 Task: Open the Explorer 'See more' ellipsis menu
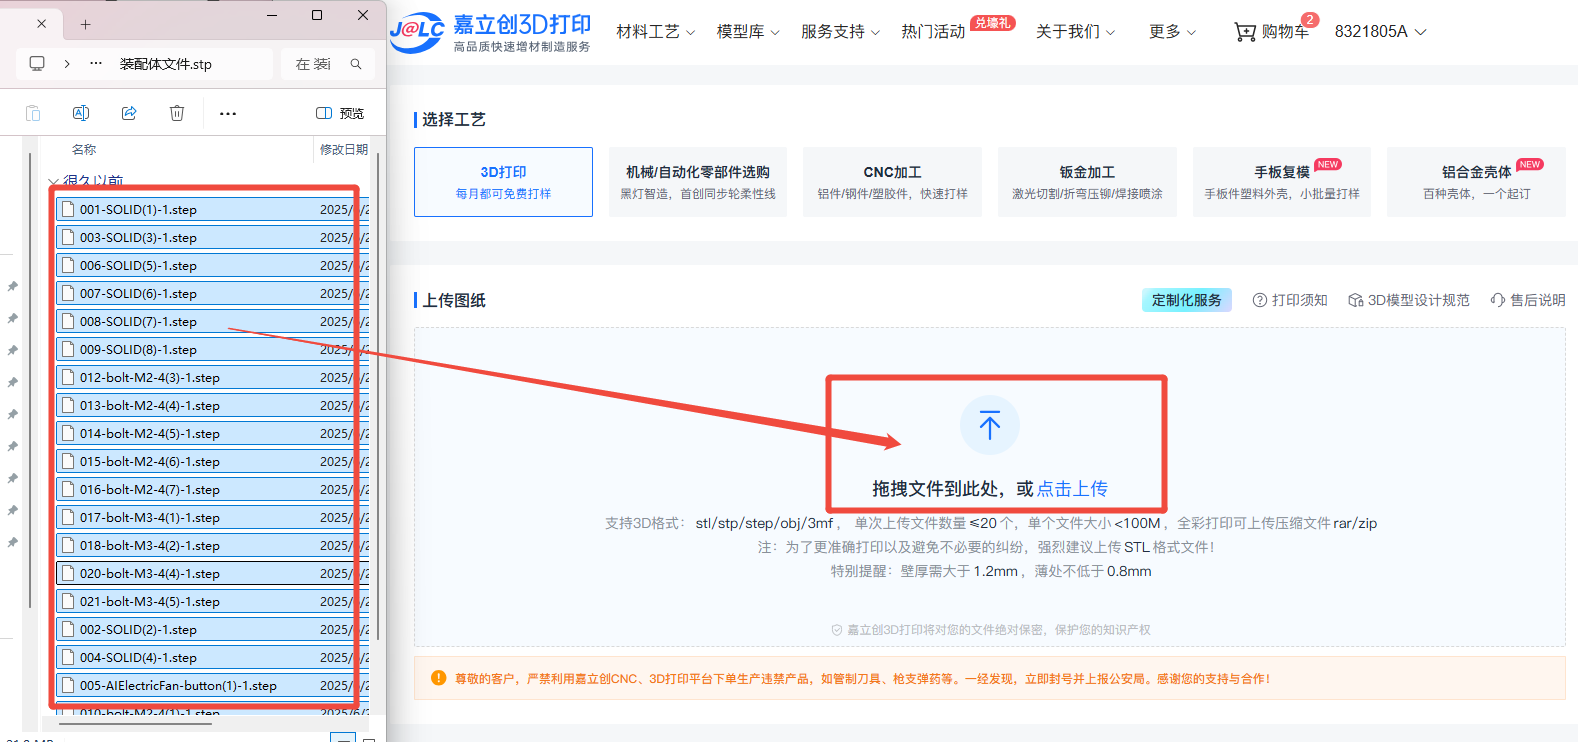[228, 113]
